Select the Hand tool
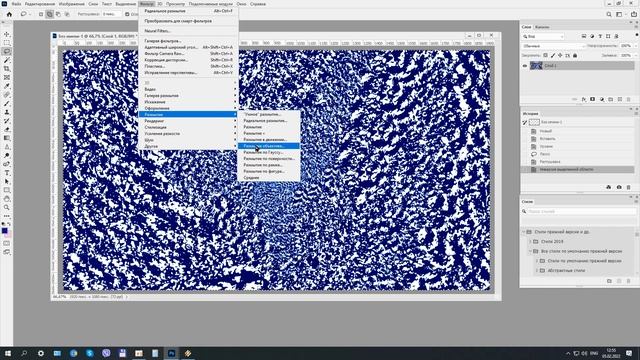This screenshot has height=360, width=640. 7,199
